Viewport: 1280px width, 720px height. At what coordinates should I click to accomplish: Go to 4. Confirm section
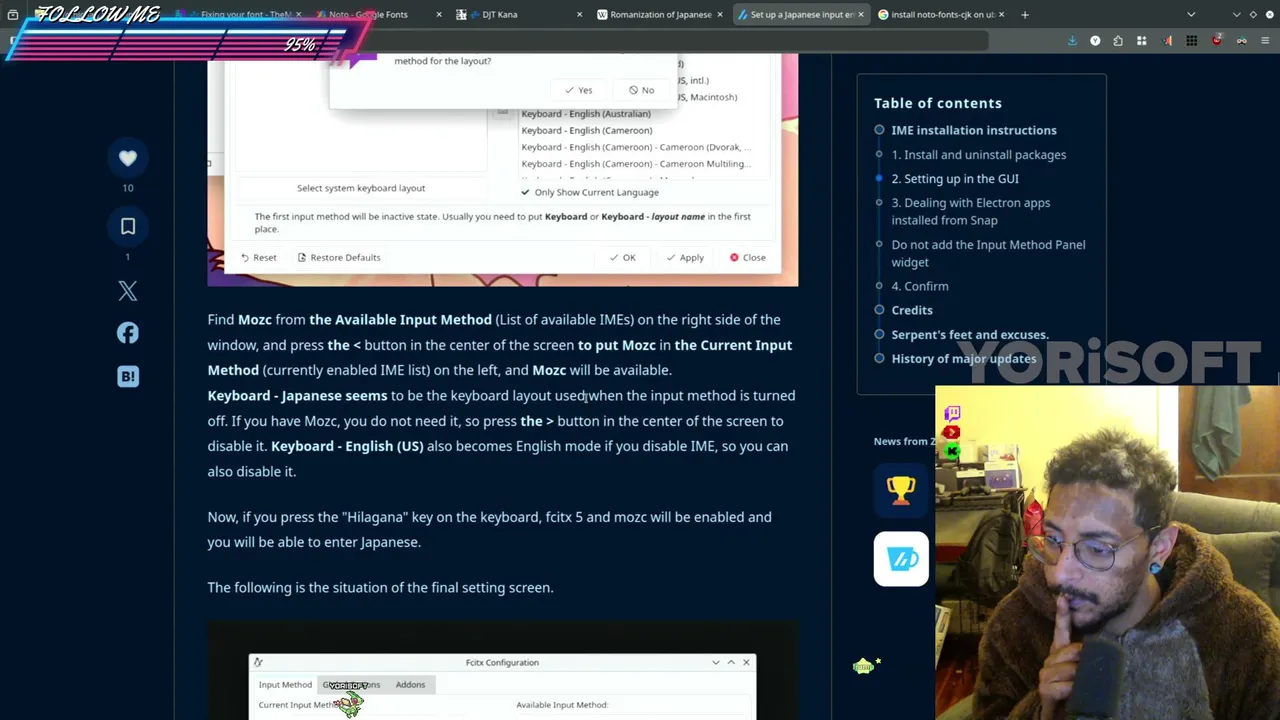coord(920,286)
